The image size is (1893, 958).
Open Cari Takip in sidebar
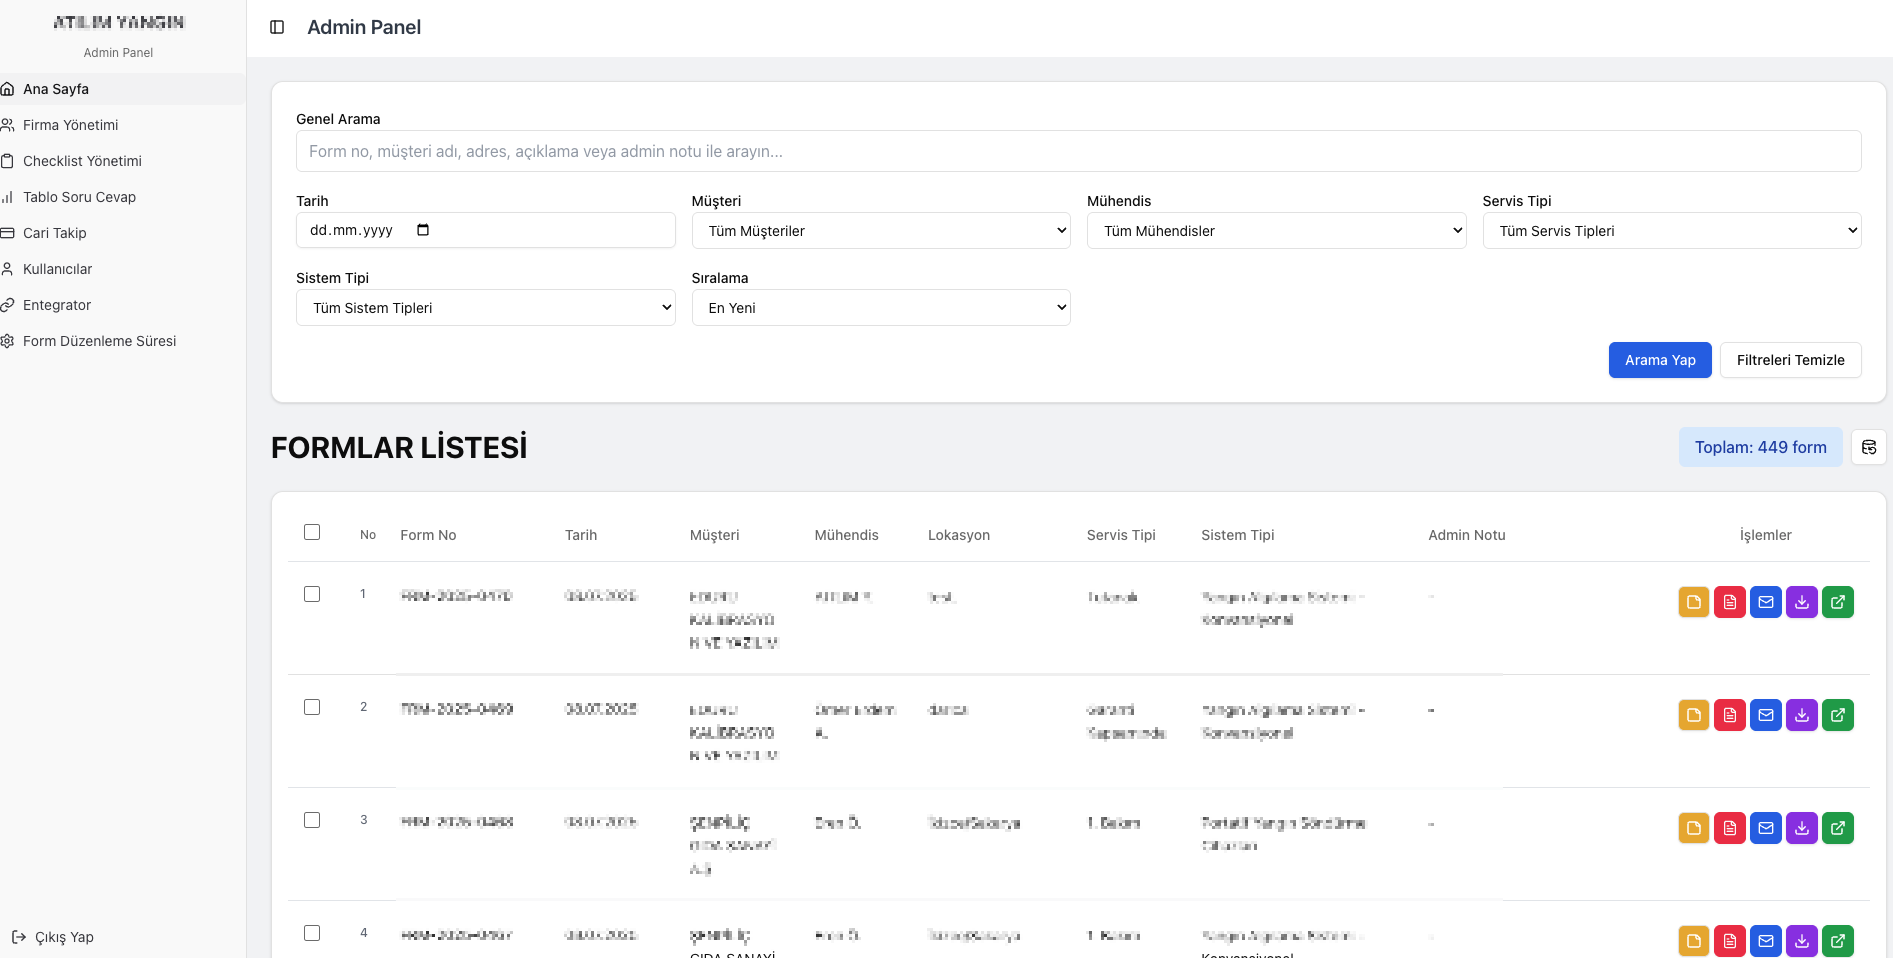[x=122, y=233]
